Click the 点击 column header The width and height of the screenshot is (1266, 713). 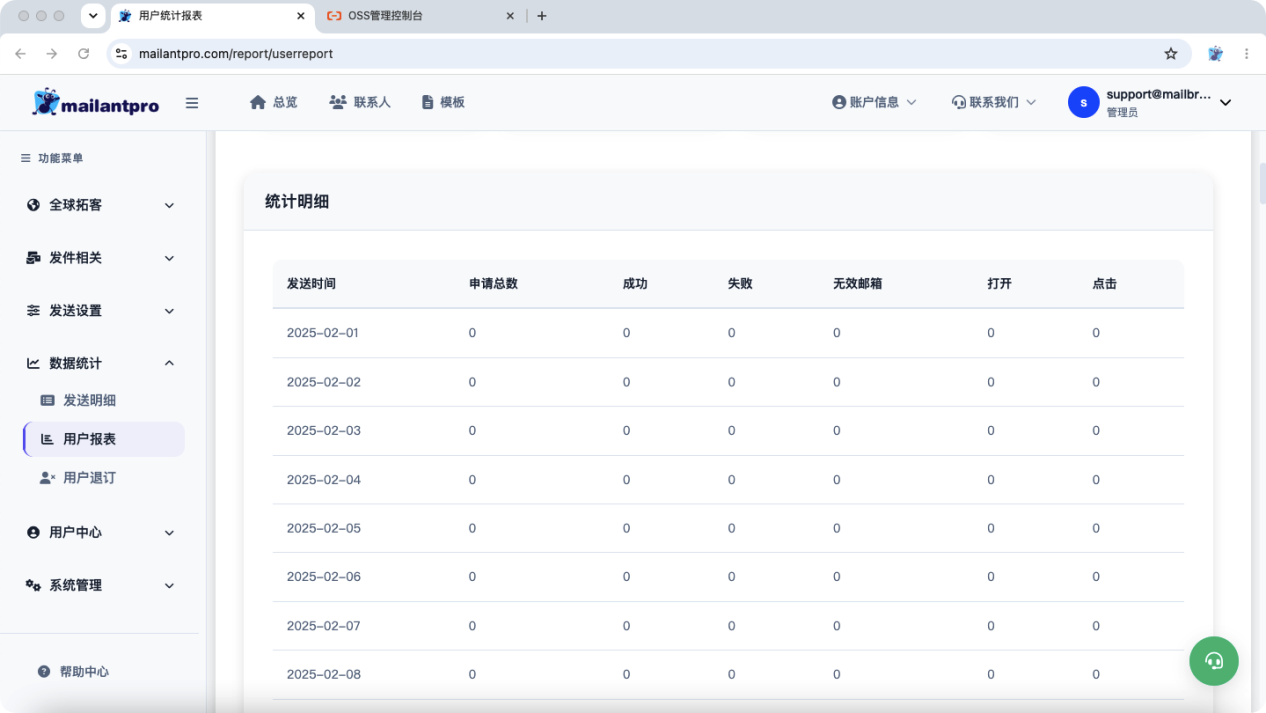[1104, 284]
